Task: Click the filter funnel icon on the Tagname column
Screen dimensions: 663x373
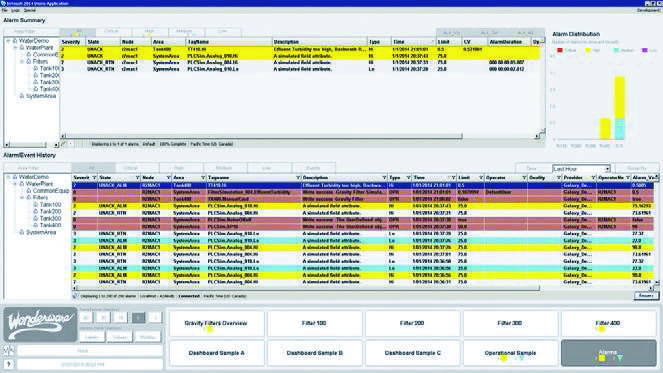Action: (298, 178)
